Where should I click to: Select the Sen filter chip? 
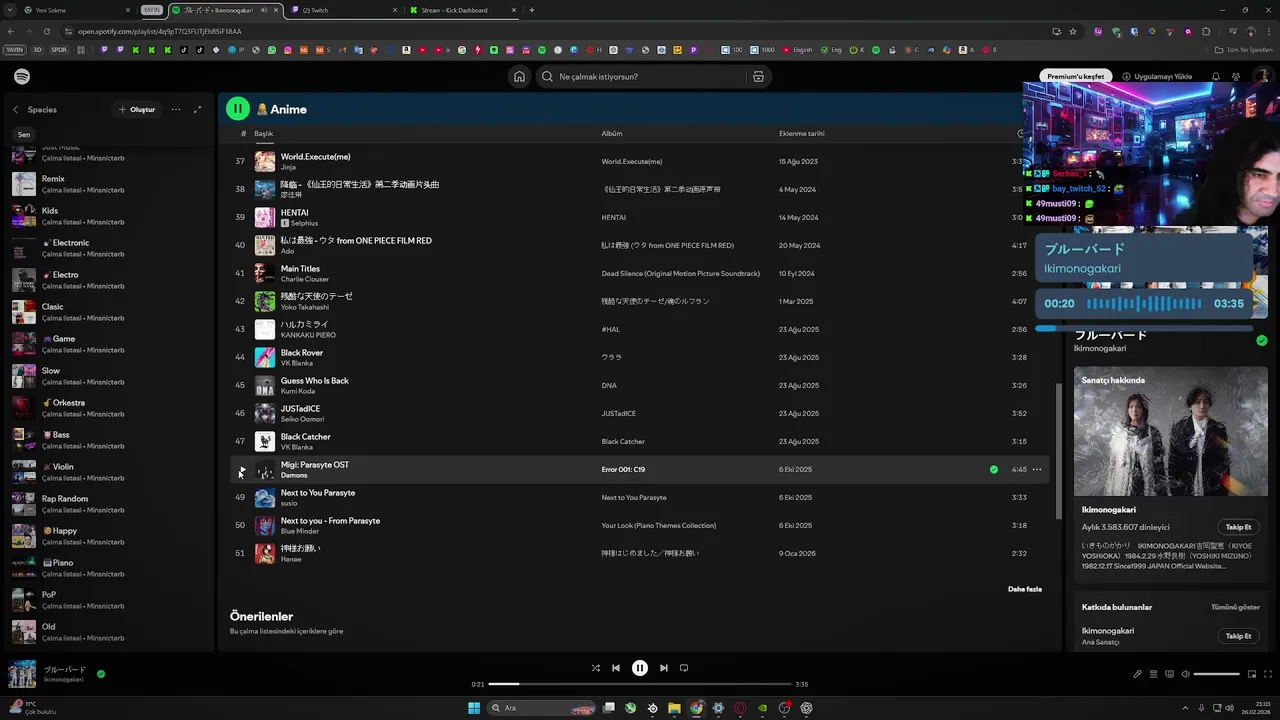(x=24, y=135)
